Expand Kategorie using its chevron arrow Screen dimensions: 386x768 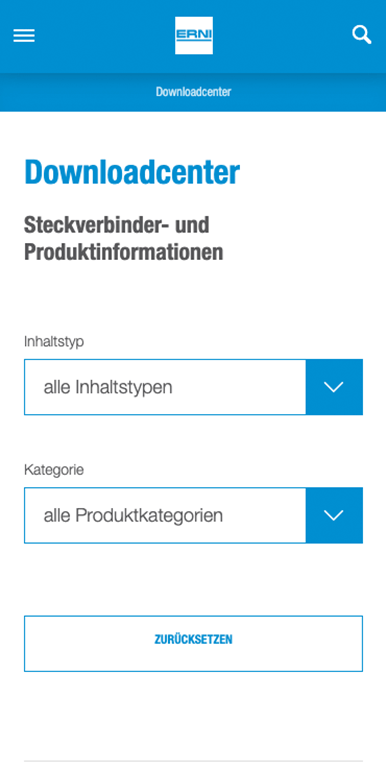coord(334,515)
